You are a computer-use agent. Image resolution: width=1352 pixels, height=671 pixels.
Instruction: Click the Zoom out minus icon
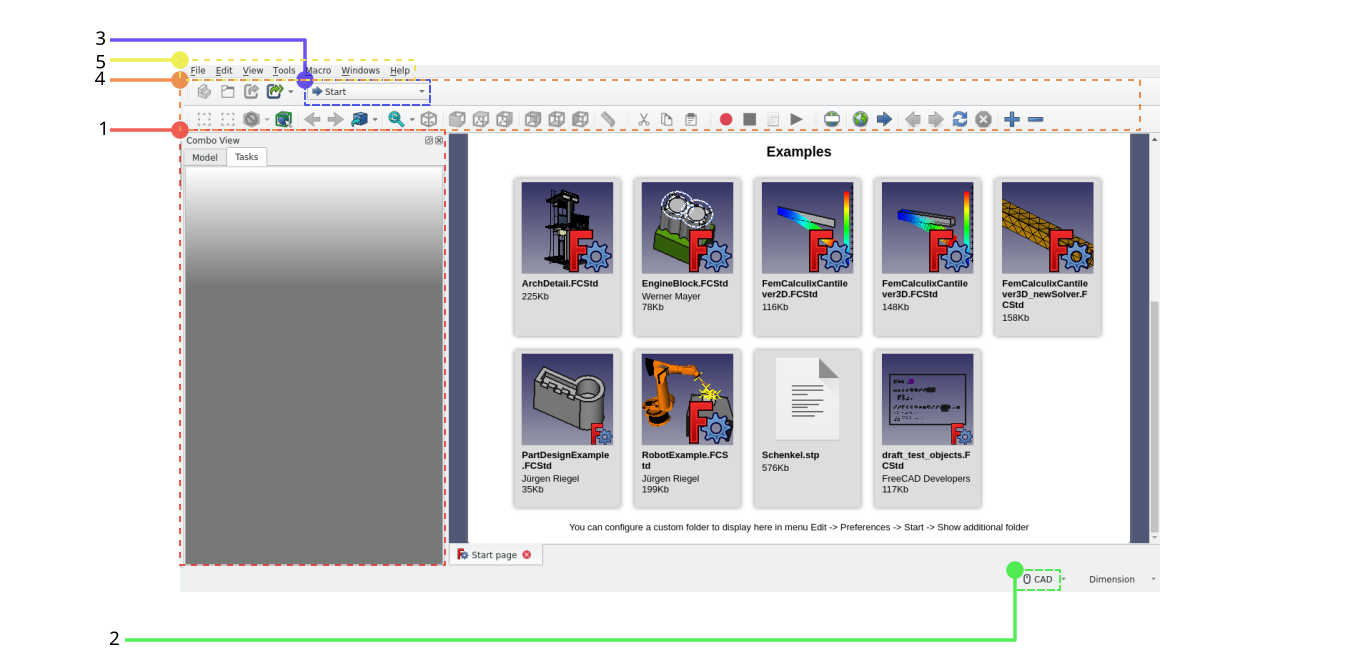click(x=1036, y=119)
